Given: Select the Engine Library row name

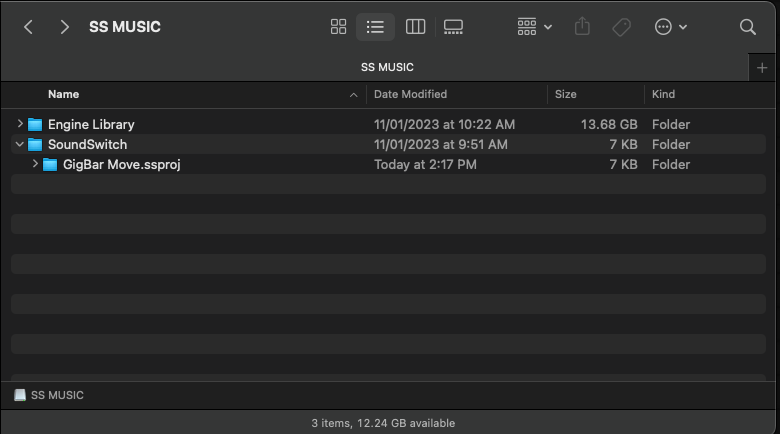Looking at the screenshot, I should click(91, 124).
